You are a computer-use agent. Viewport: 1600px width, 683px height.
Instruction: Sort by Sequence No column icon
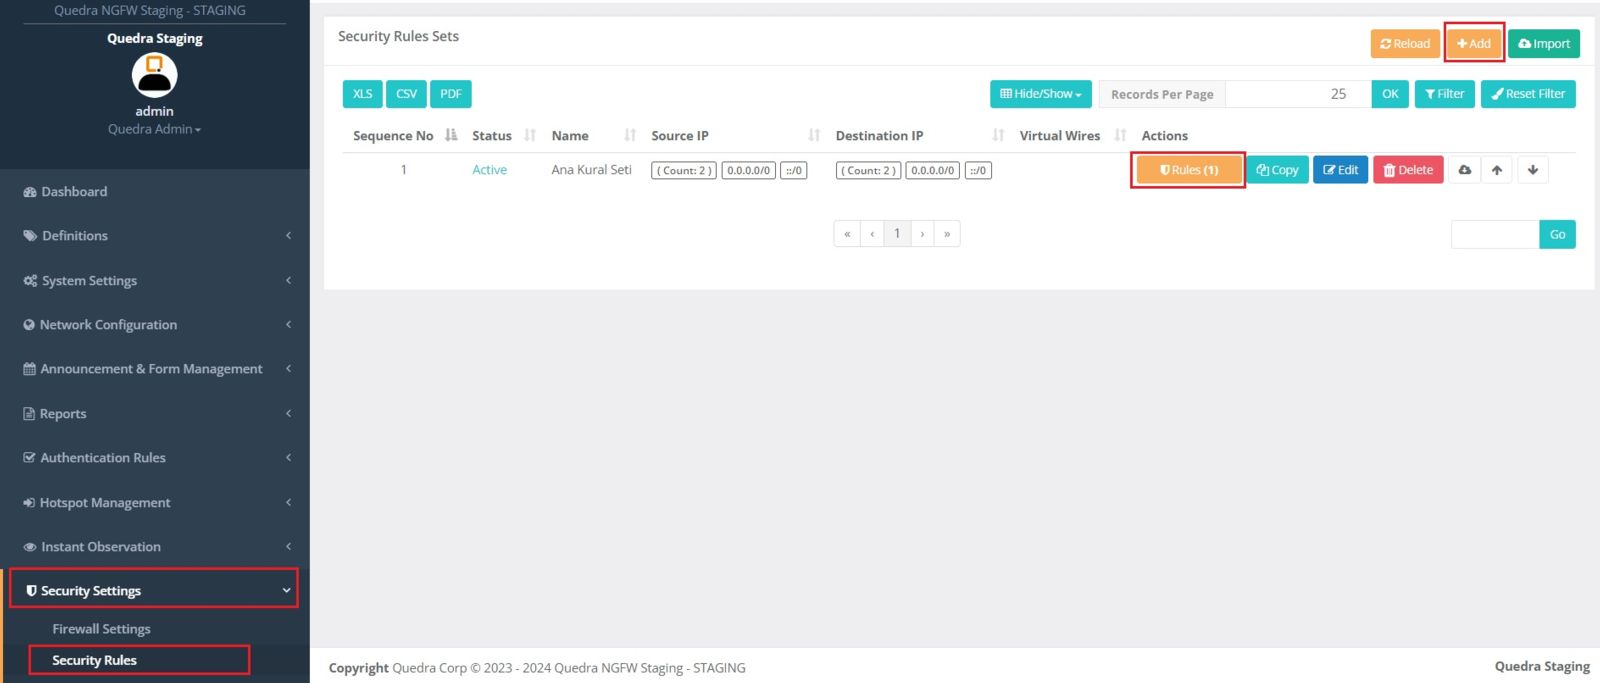pos(451,136)
